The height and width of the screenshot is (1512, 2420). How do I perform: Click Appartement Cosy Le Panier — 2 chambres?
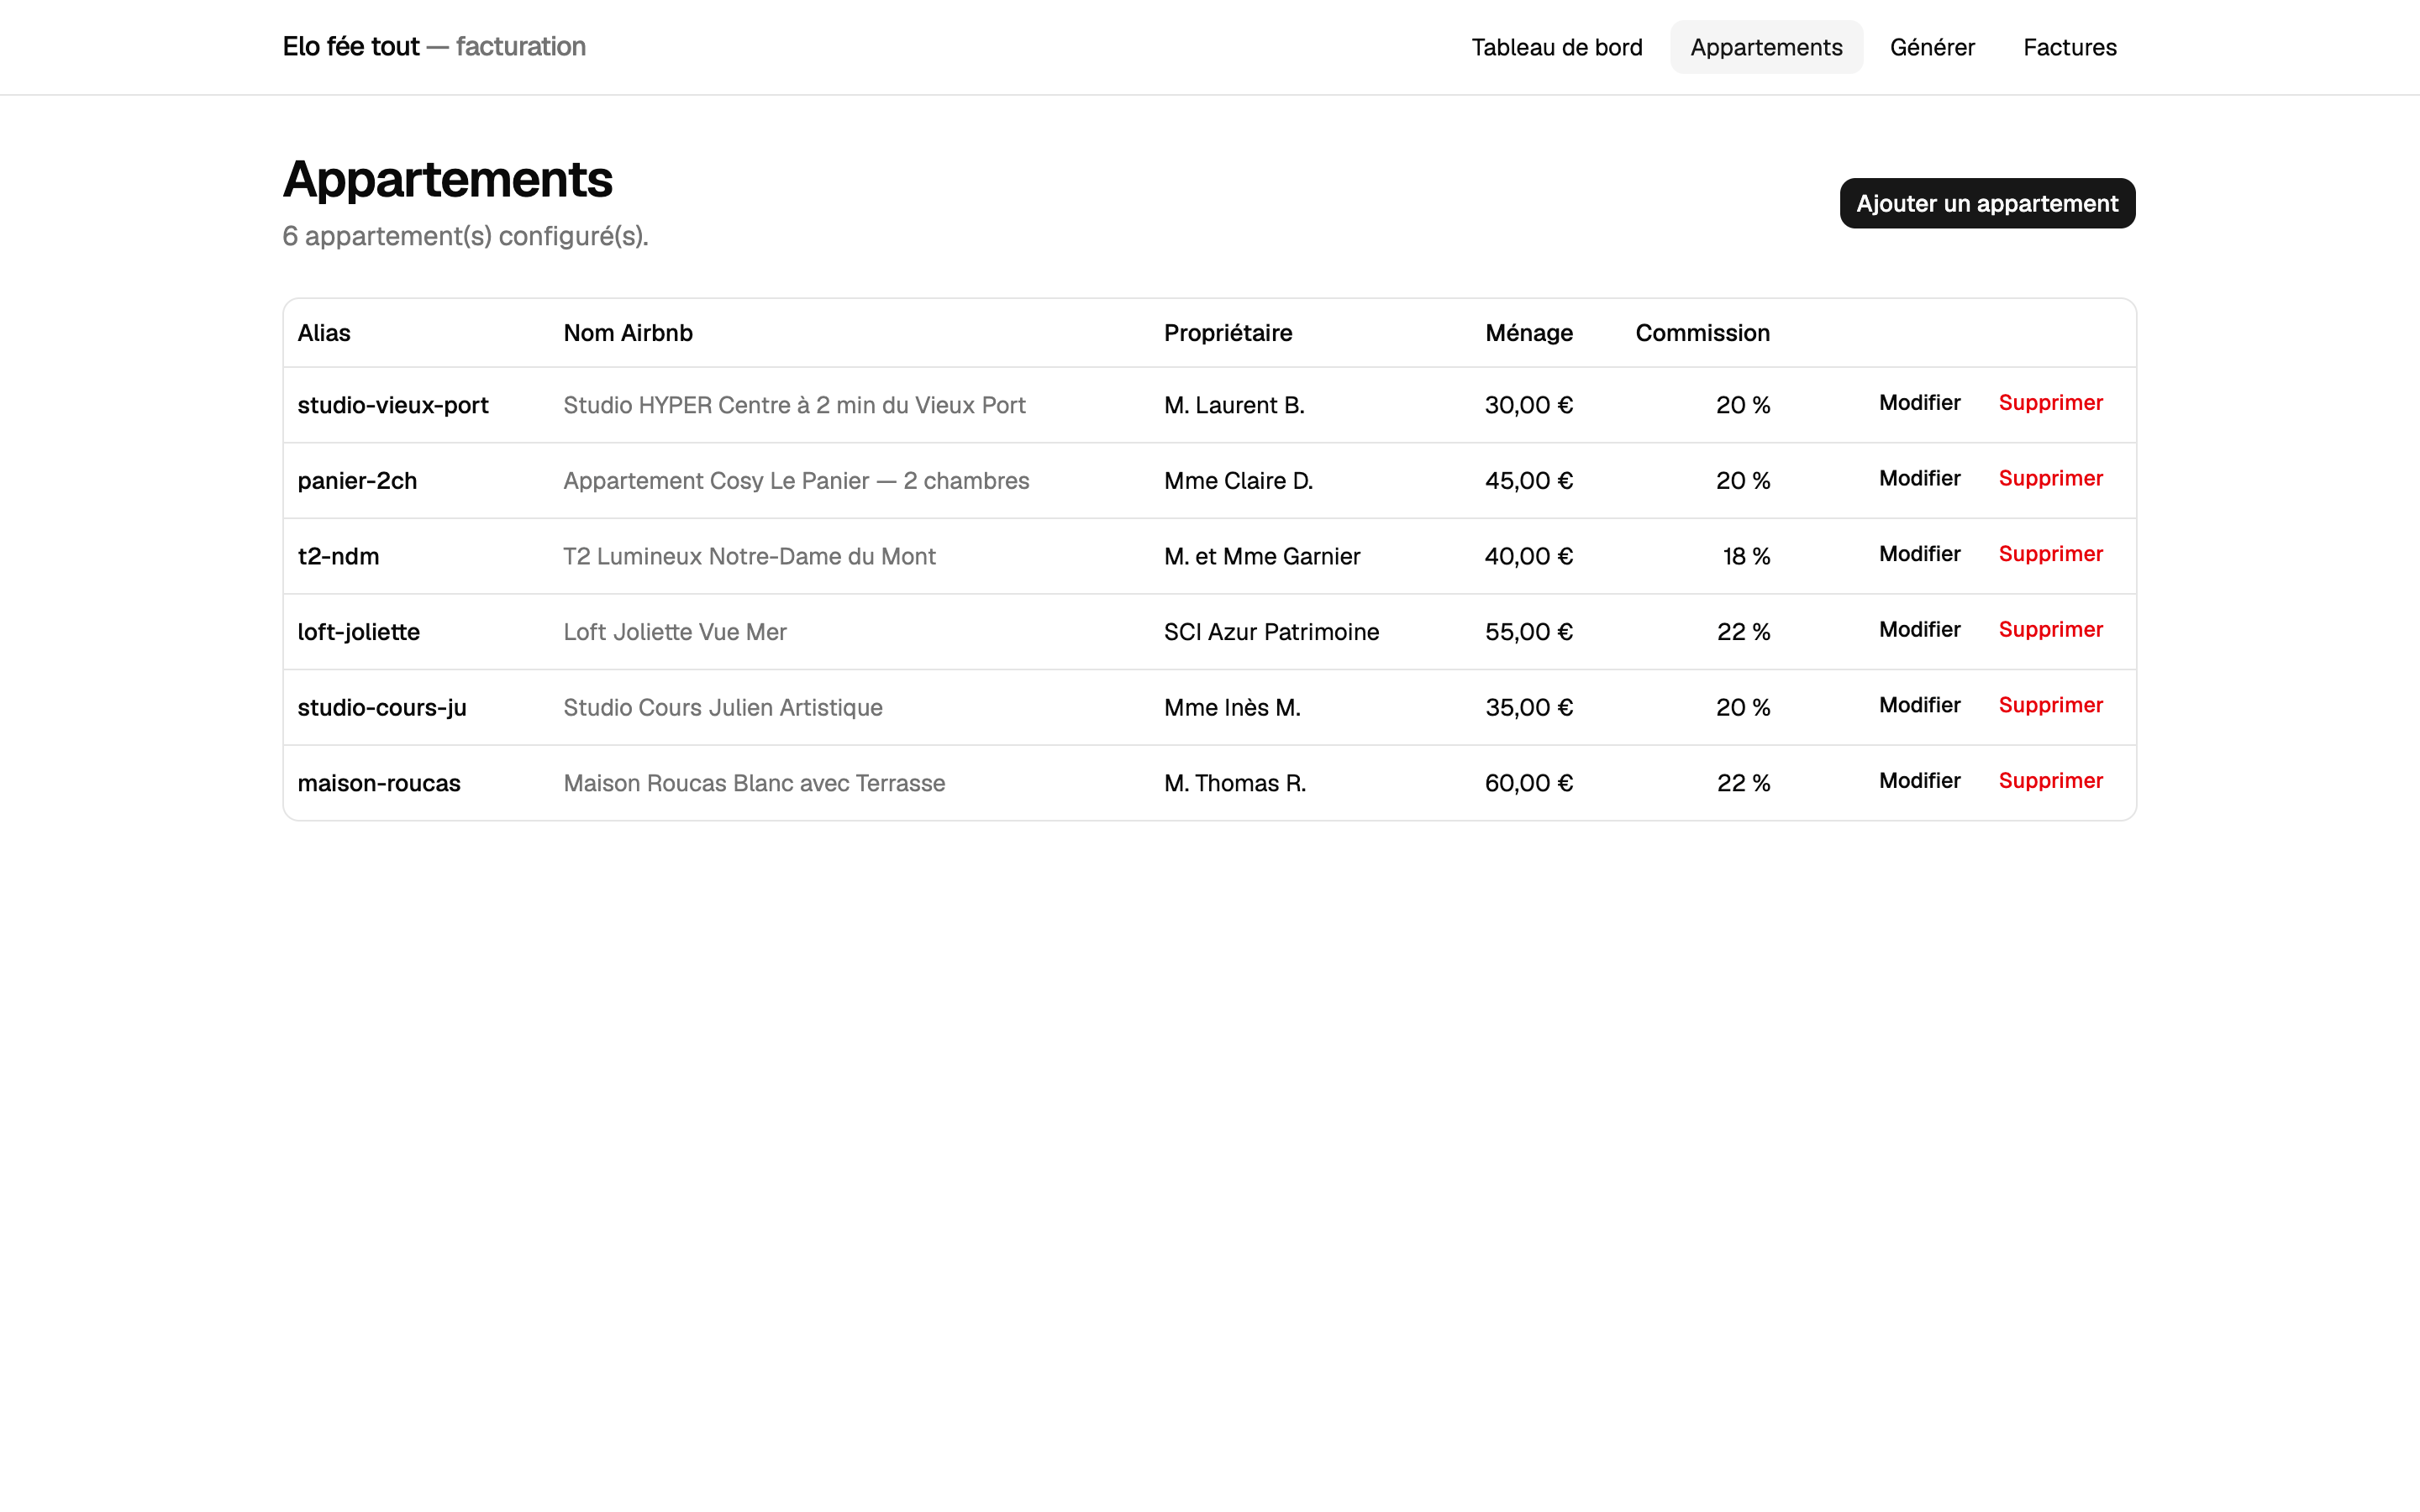pos(796,481)
